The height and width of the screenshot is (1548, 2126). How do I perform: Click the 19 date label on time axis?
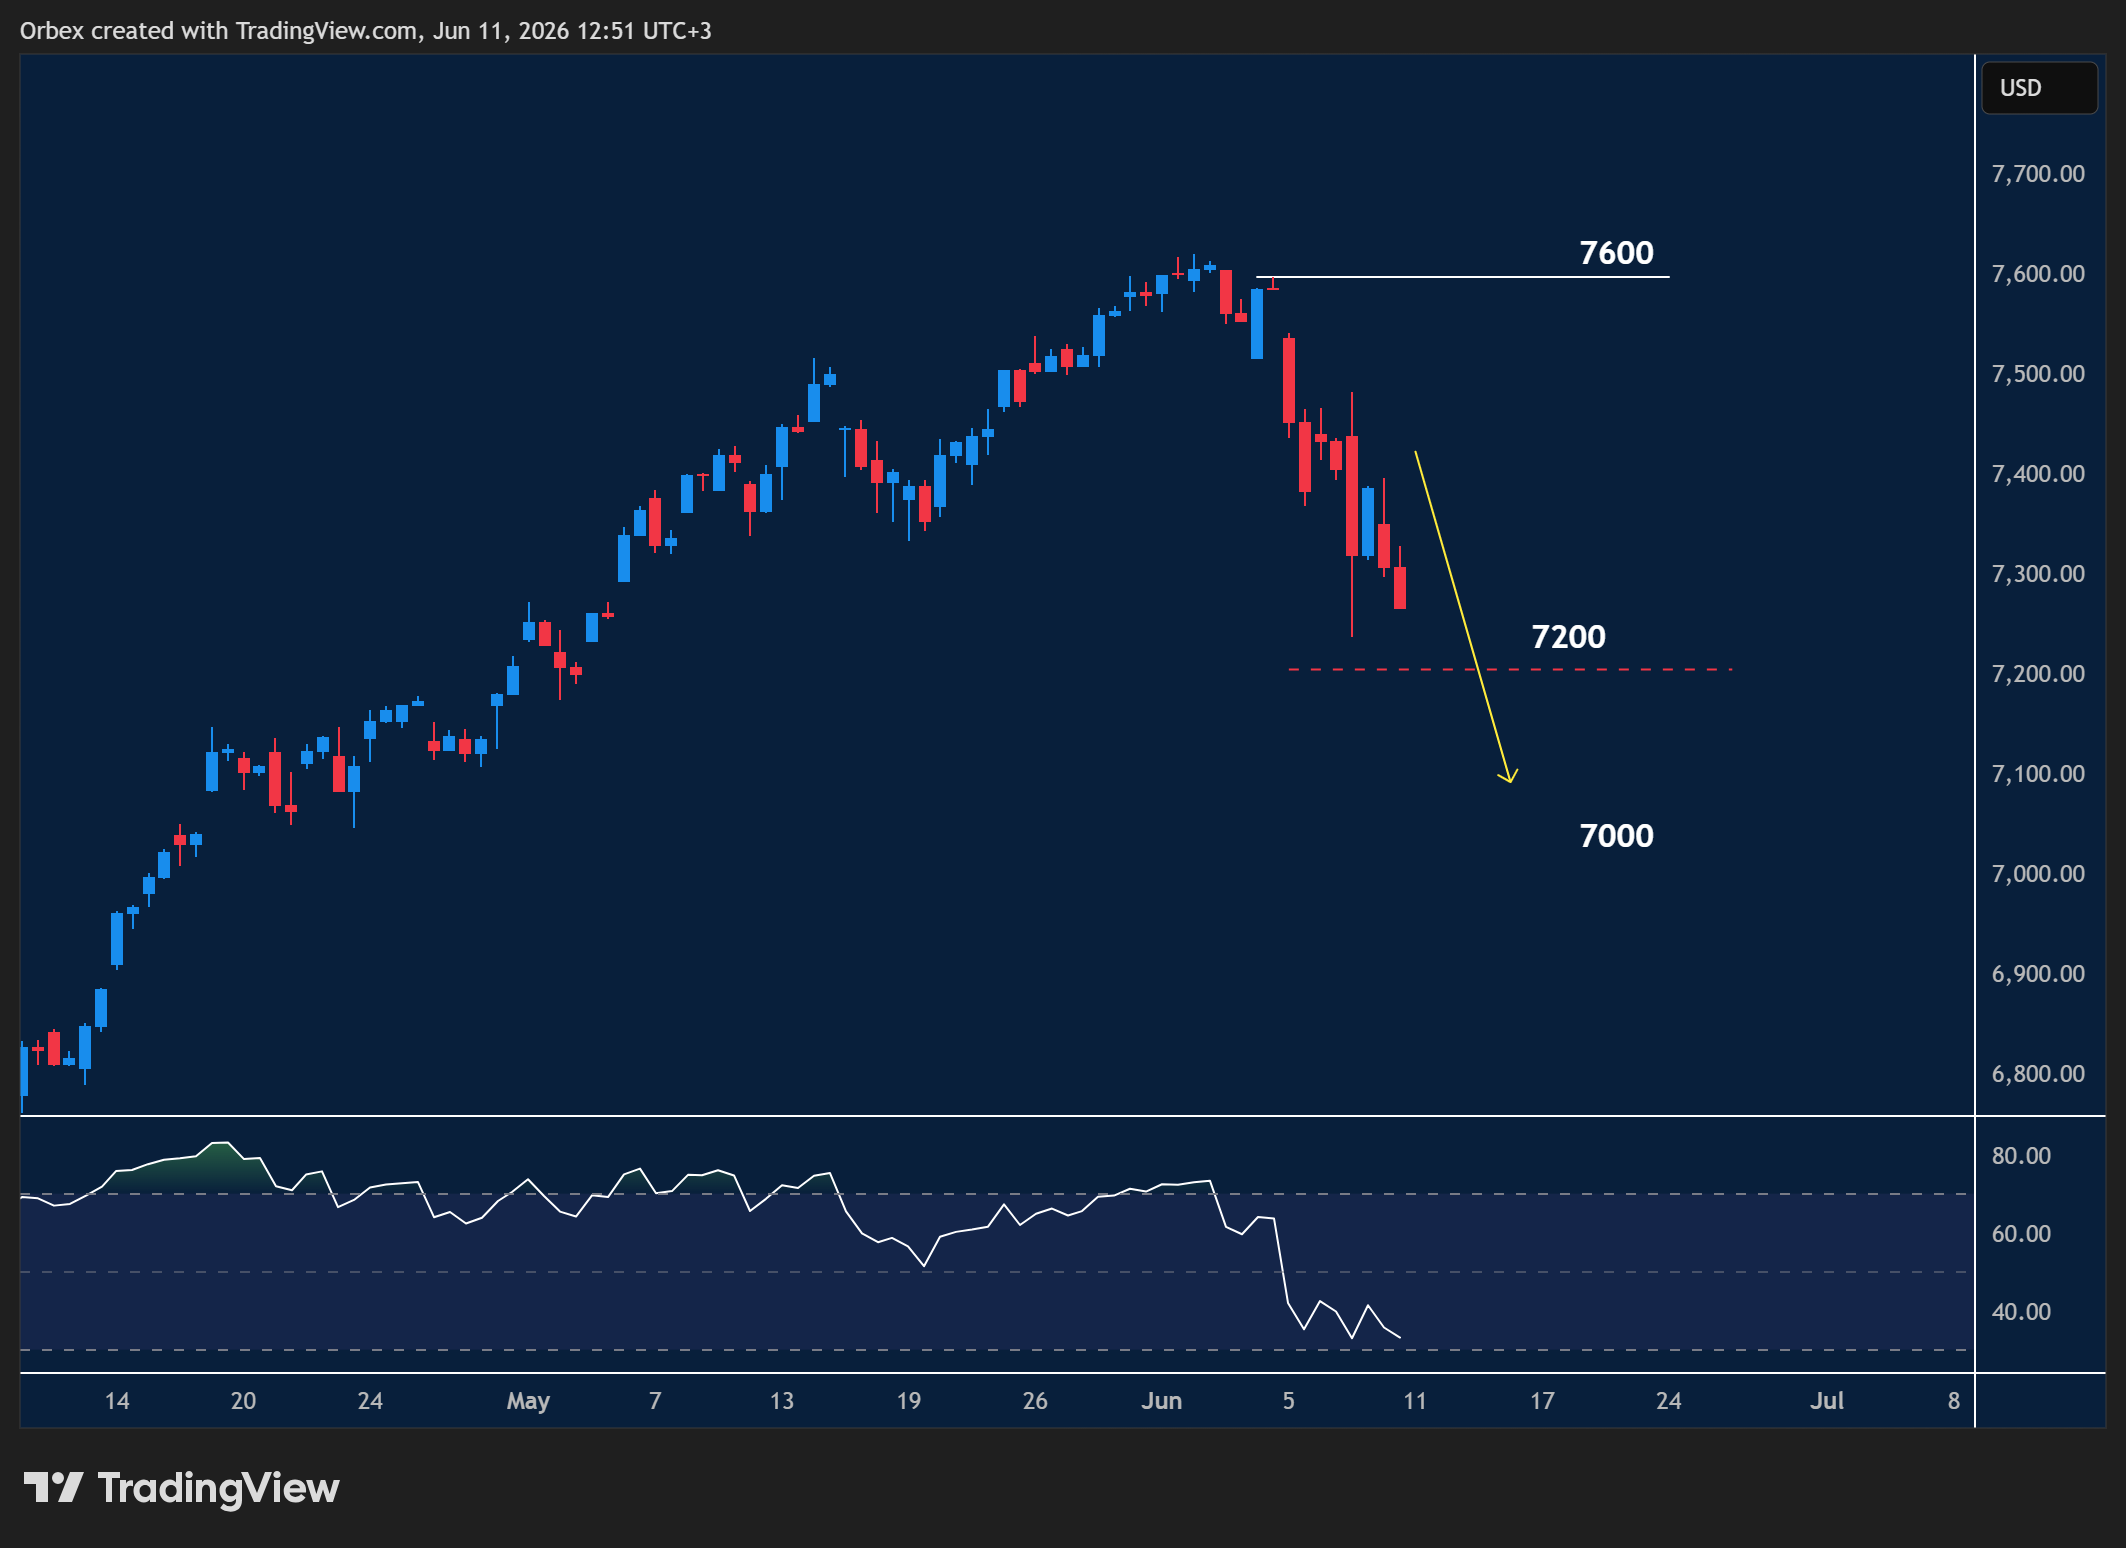coord(908,1401)
